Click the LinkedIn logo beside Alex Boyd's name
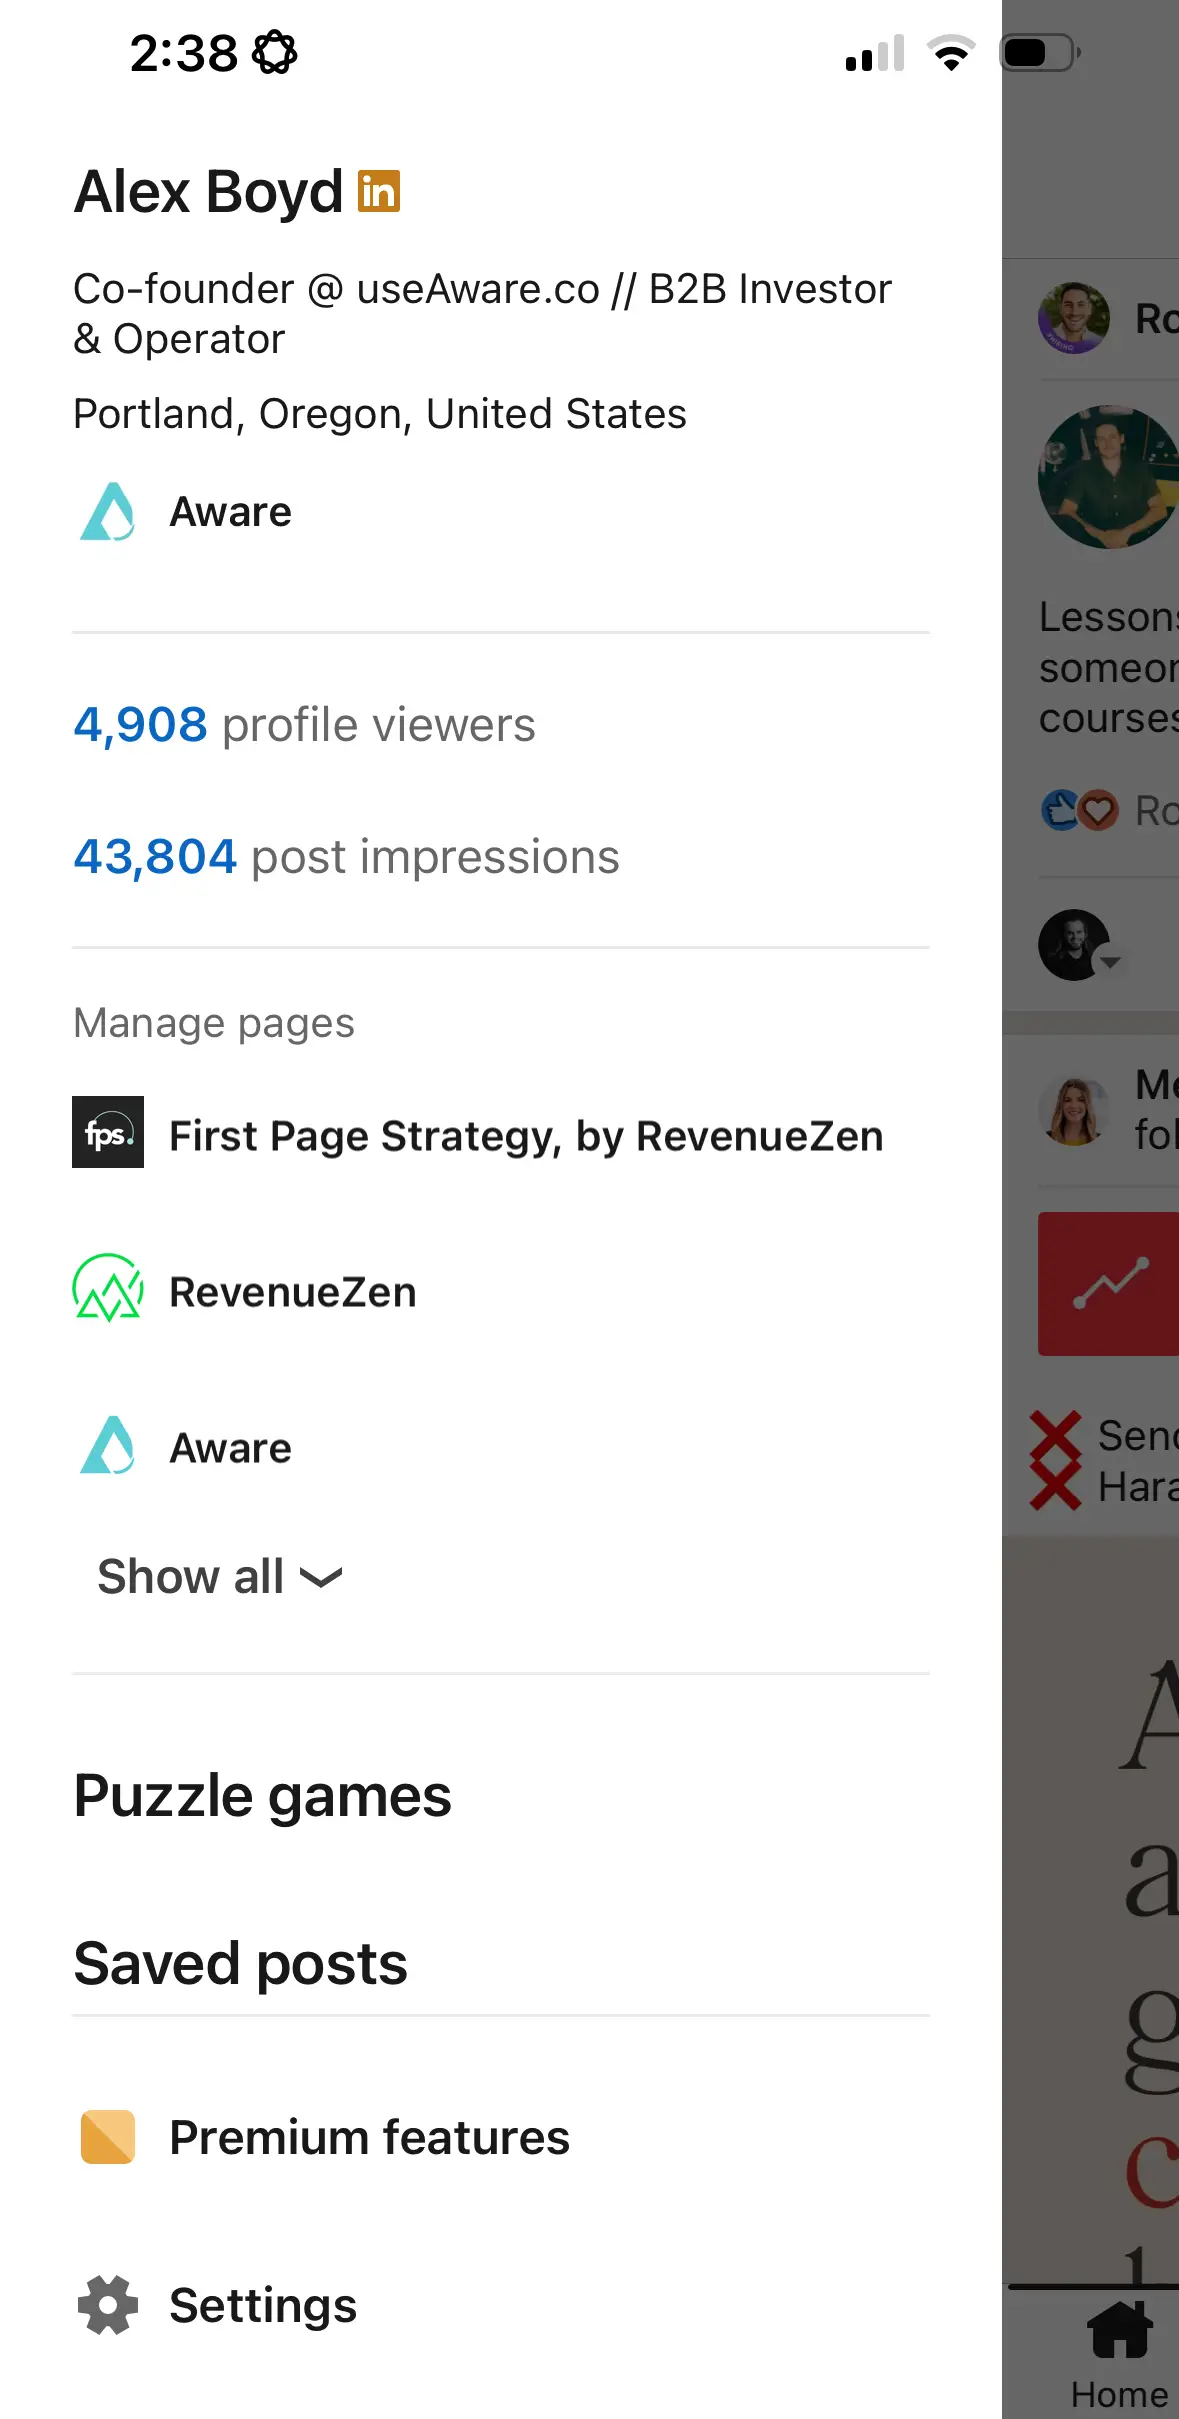The width and height of the screenshot is (1179, 2419). [378, 191]
